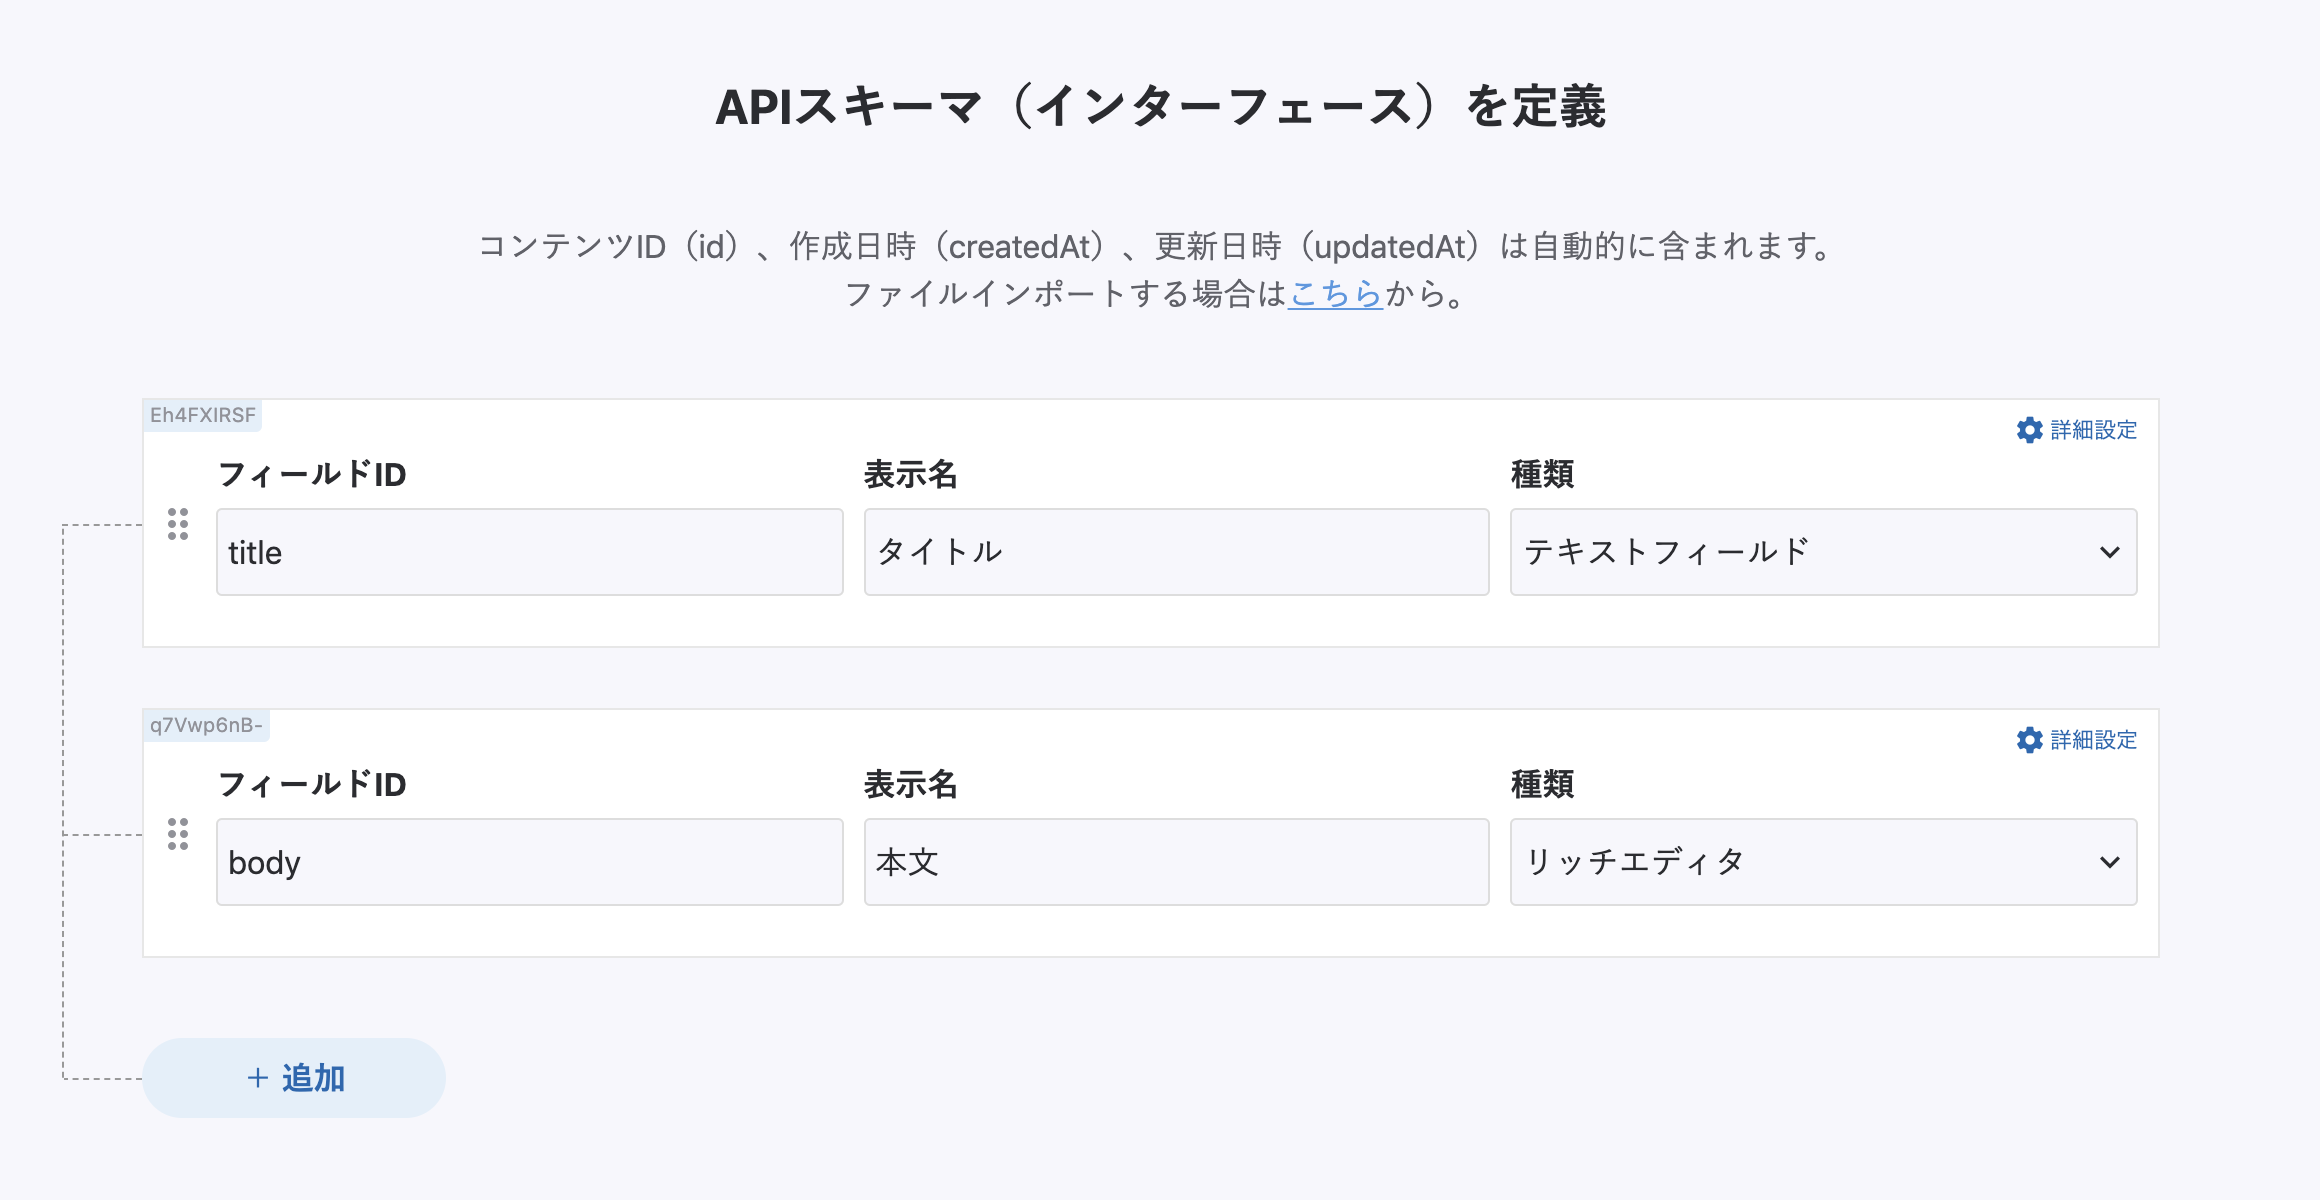Click the display name input showing 本文

click(1176, 862)
